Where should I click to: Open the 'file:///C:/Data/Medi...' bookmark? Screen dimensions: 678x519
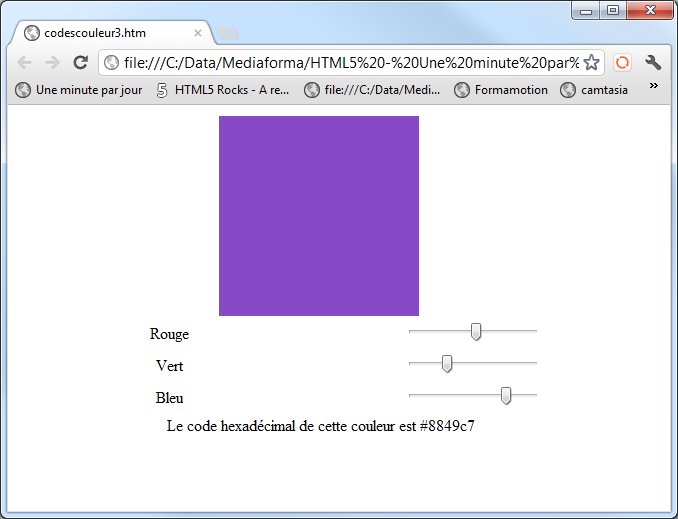(x=372, y=90)
